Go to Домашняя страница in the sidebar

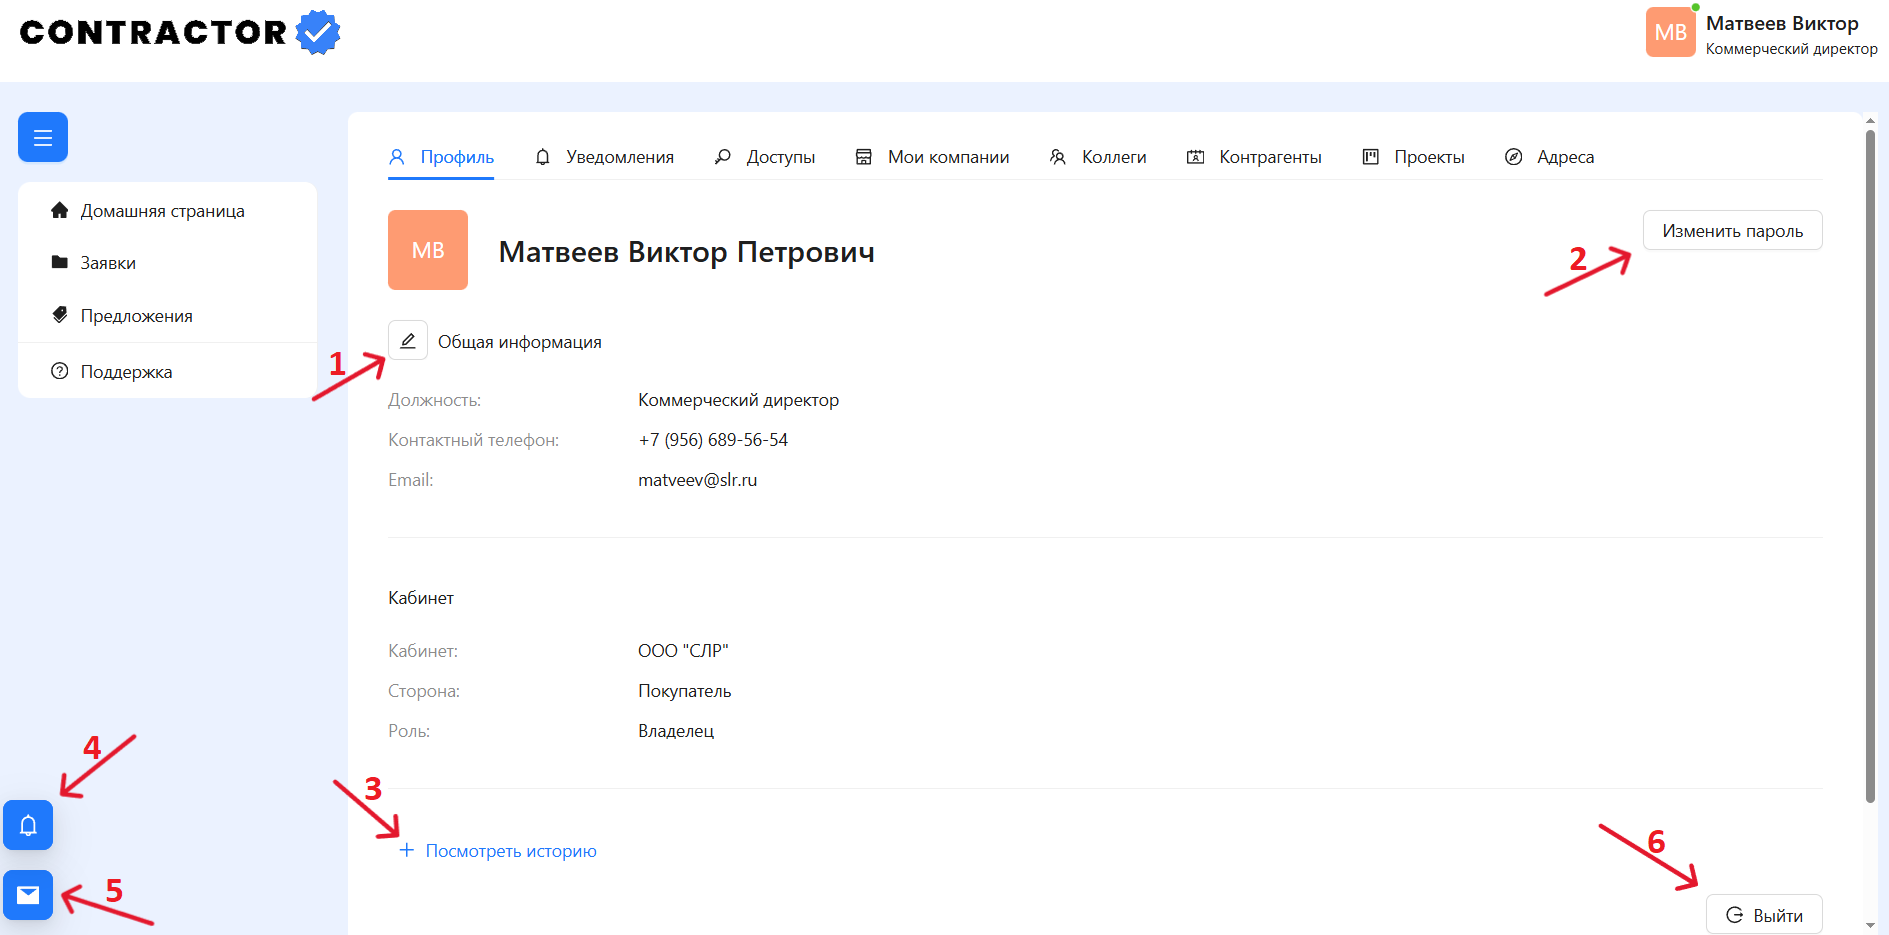click(x=162, y=211)
